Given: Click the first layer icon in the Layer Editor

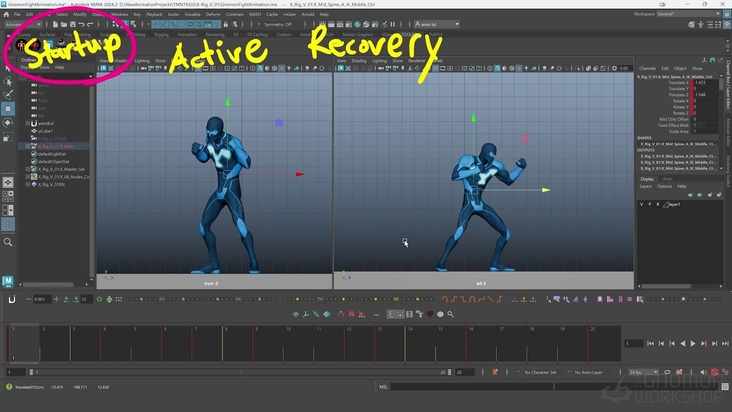Looking at the screenshot, I should point(691,195).
